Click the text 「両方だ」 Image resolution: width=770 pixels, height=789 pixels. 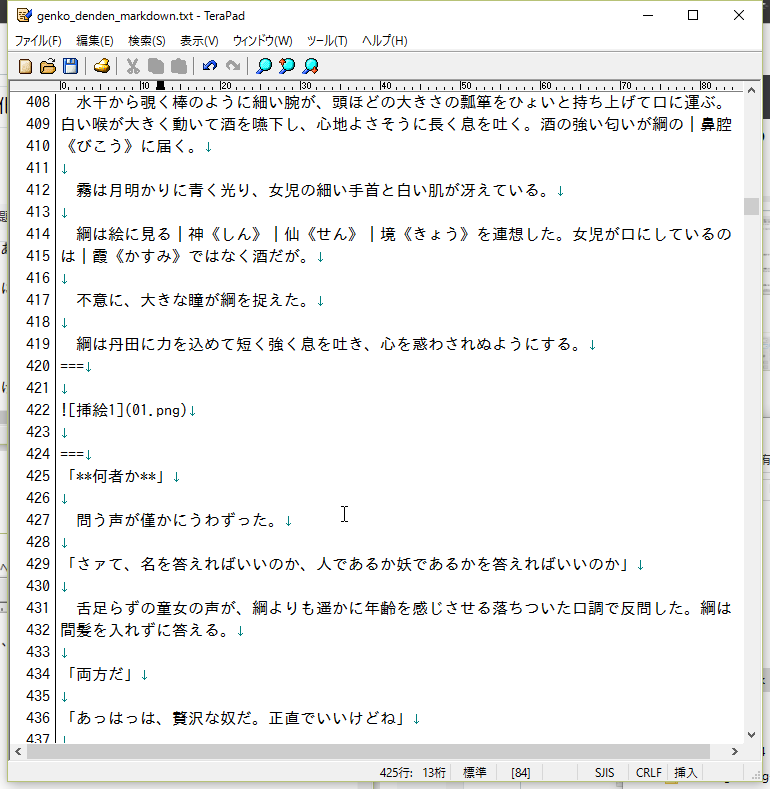tap(100, 674)
